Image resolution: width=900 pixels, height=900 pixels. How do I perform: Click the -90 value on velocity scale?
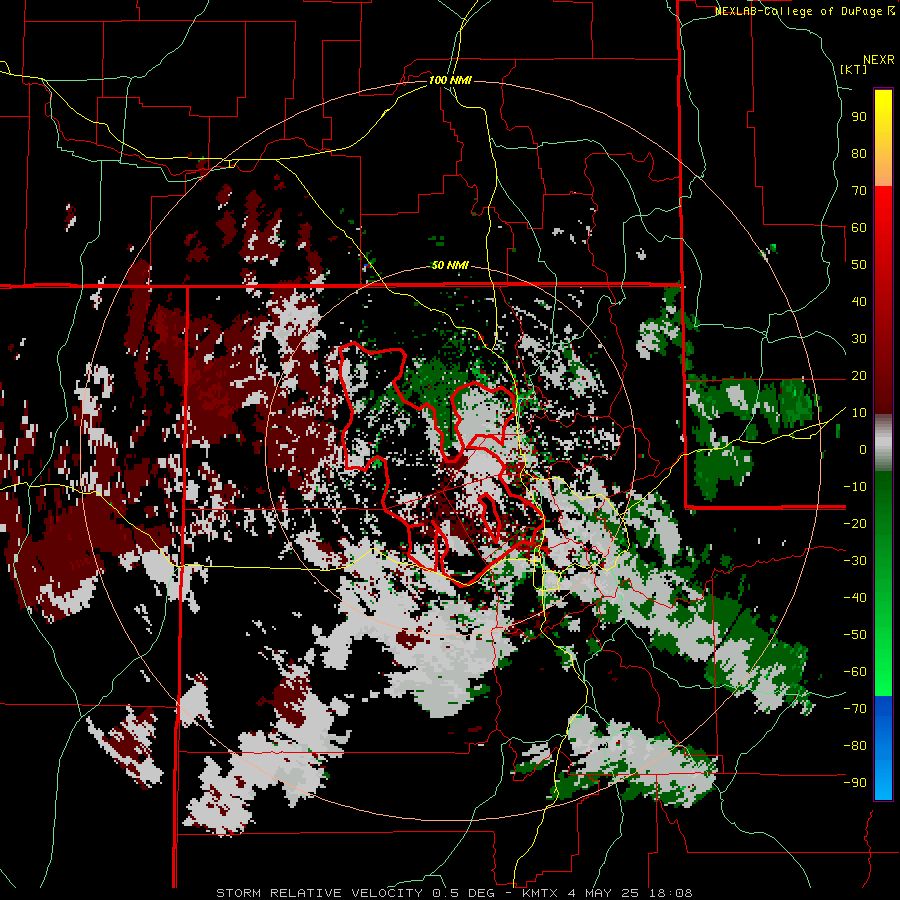[855, 783]
